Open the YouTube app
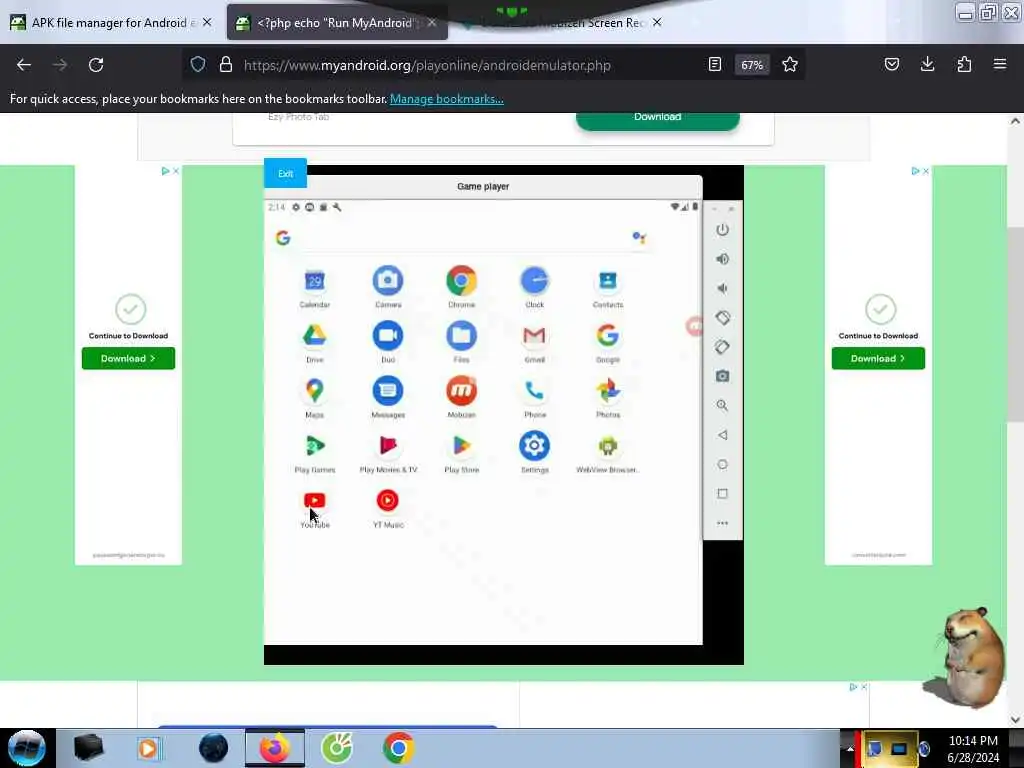This screenshot has width=1024, height=768. 315,501
